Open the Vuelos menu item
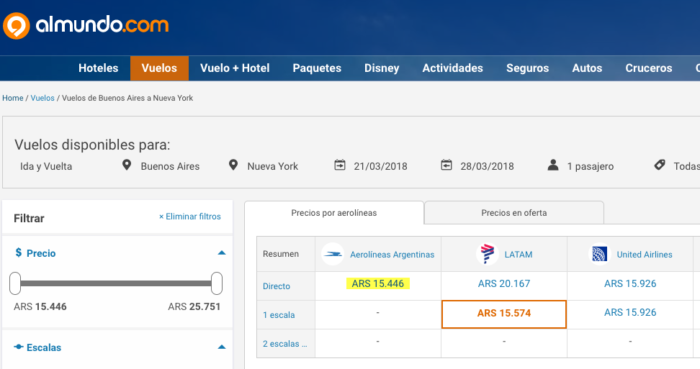The height and width of the screenshot is (369, 700). (x=159, y=68)
